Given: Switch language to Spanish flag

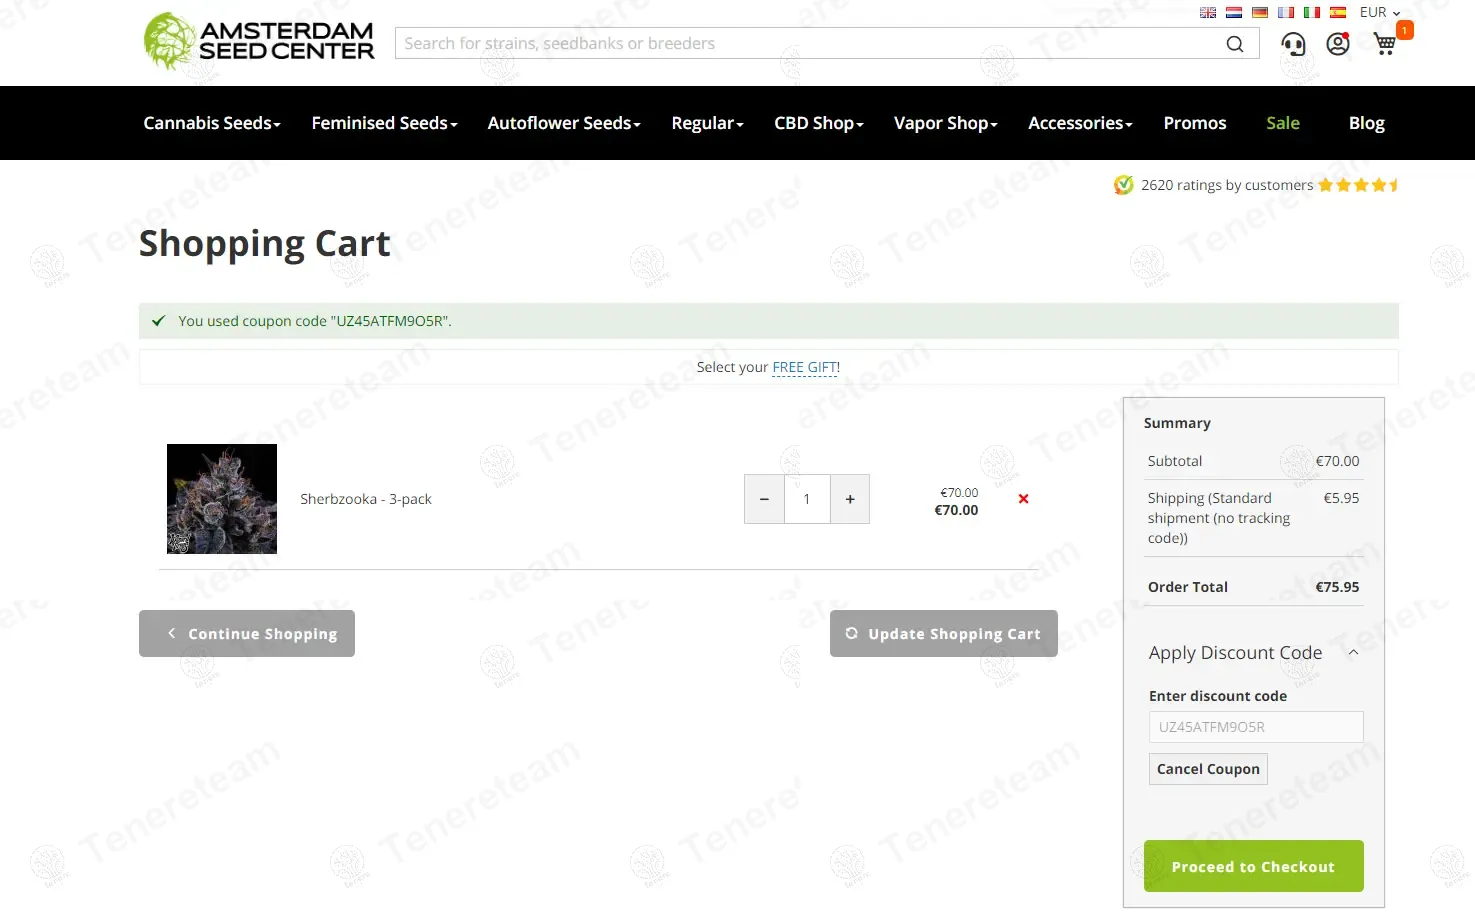Looking at the screenshot, I should [1338, 13].
